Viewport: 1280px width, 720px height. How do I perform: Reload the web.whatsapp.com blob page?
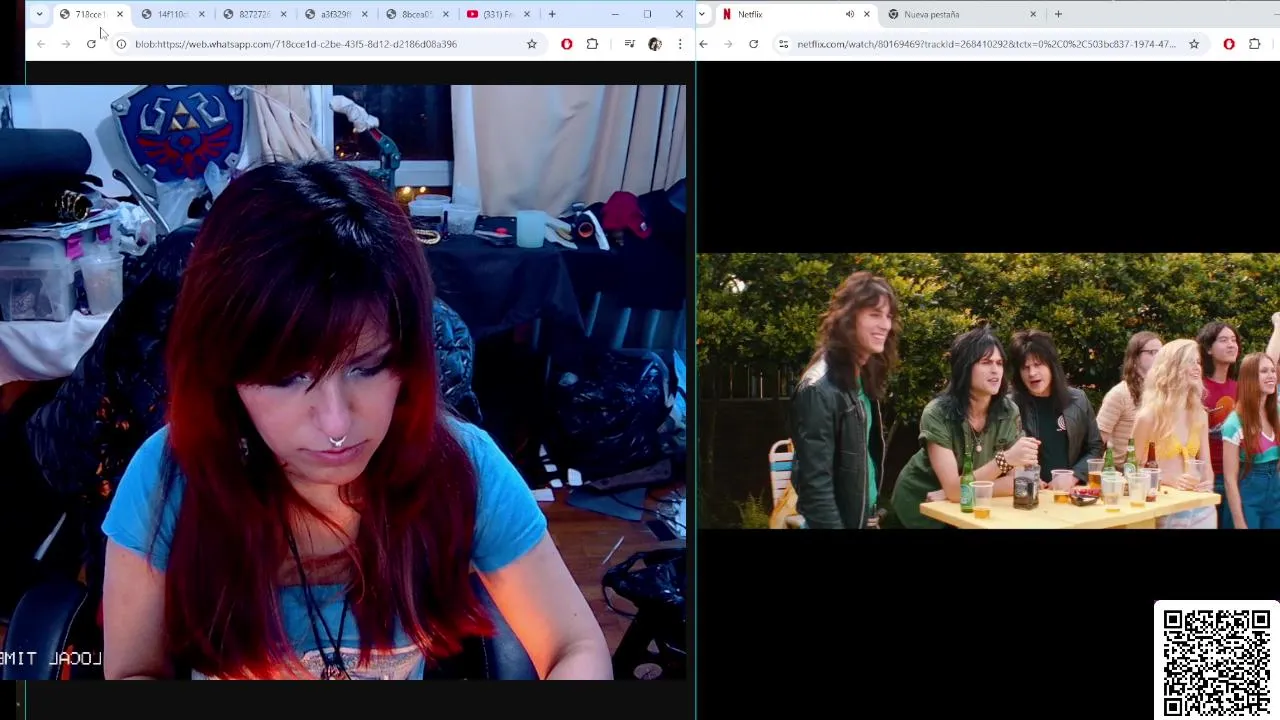pyautogui.click(x=91, y=44)
